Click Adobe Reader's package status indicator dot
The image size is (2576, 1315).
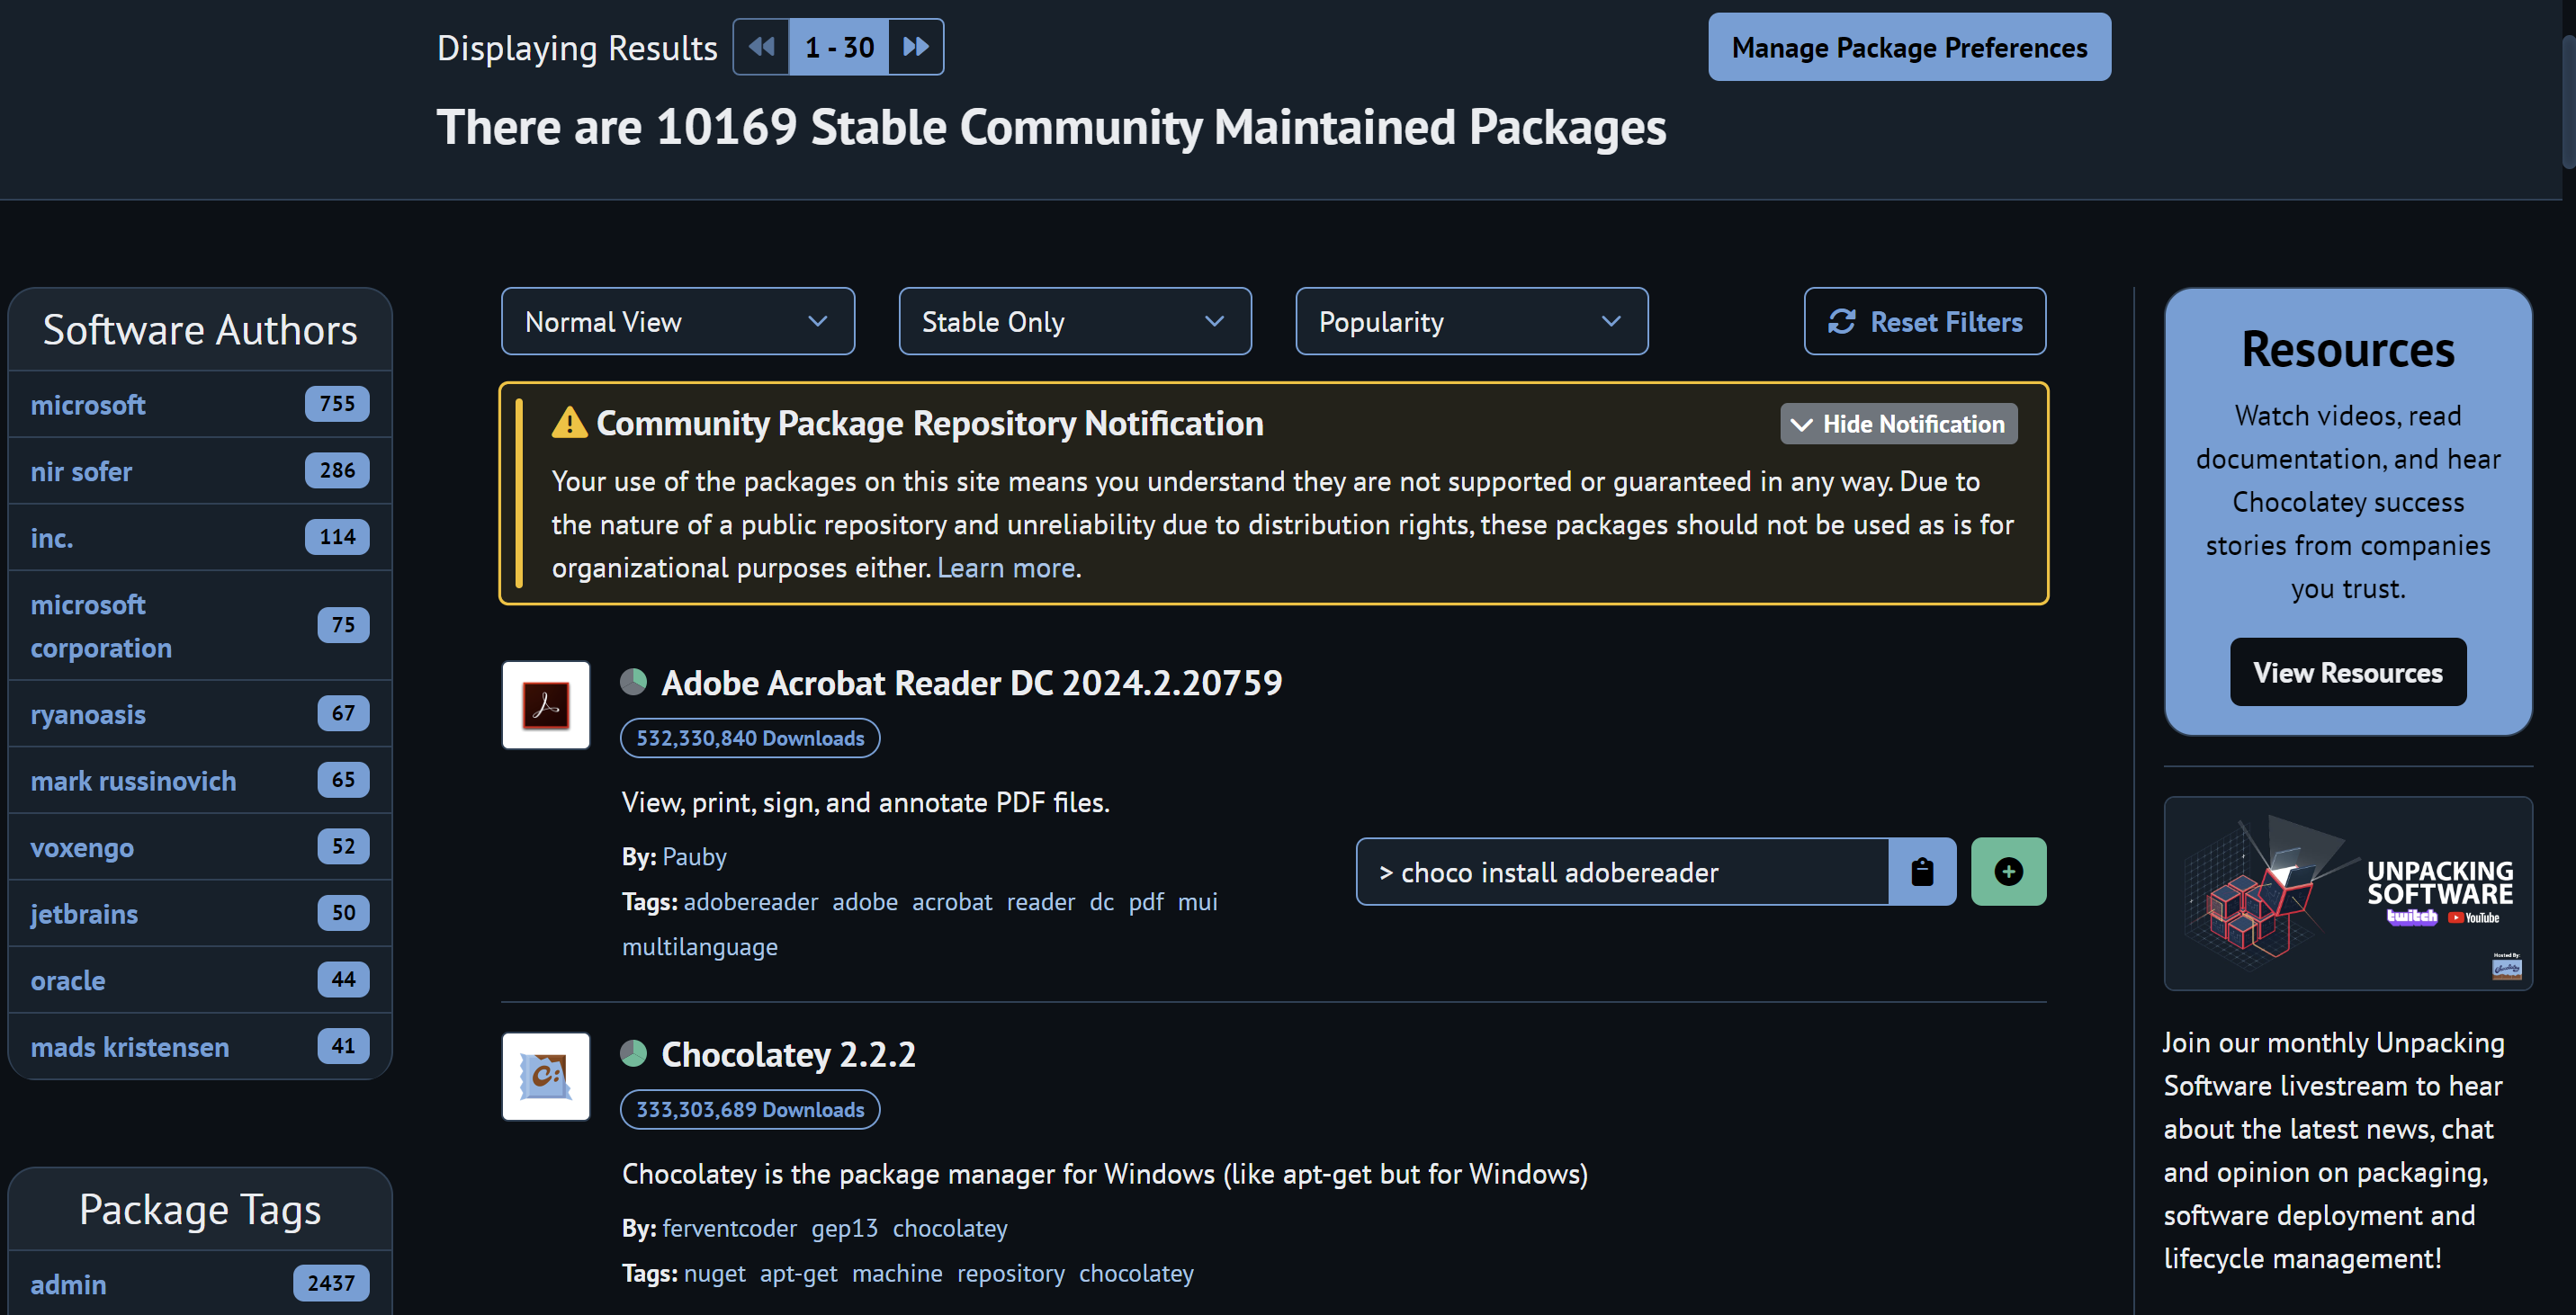[x=634, y=682]
